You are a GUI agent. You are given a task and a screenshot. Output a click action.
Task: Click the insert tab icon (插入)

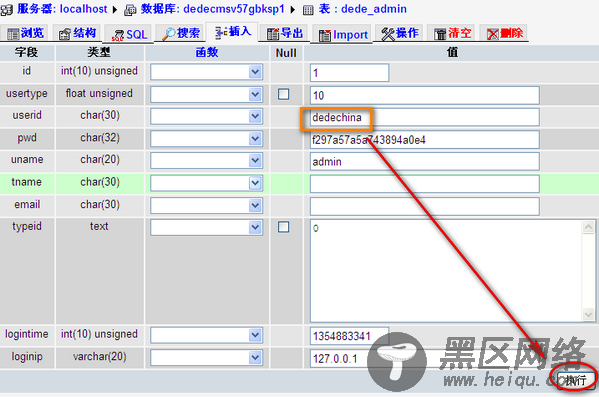click(x=221, y=32)
